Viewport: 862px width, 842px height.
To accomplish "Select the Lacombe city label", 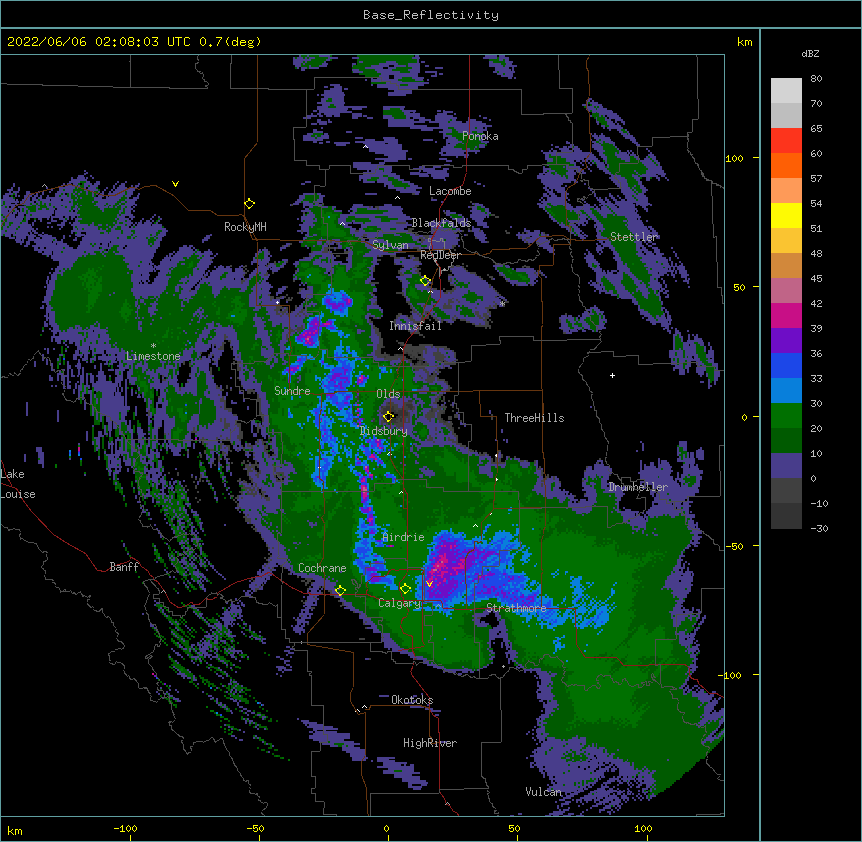I will (450, 191).
